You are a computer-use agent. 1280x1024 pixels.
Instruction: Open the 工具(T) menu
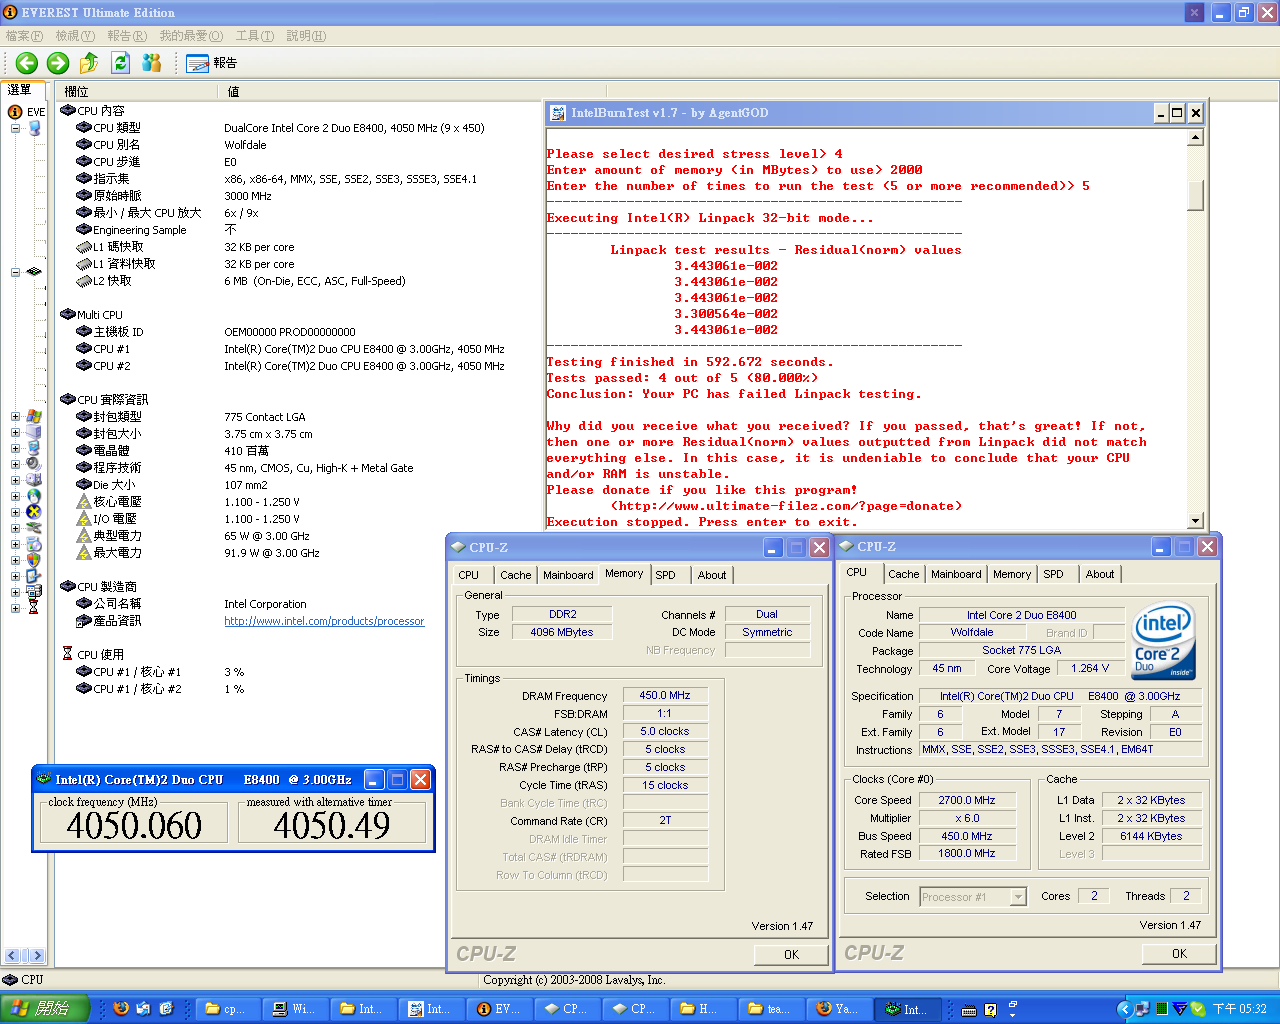[254, 36]
